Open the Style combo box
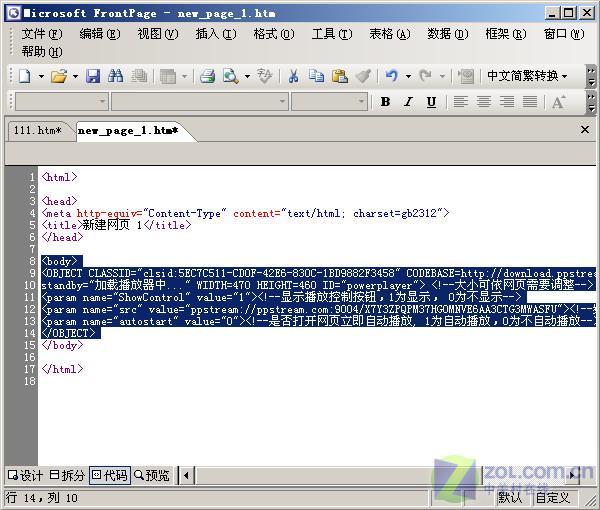 click(x=61, y=101)
